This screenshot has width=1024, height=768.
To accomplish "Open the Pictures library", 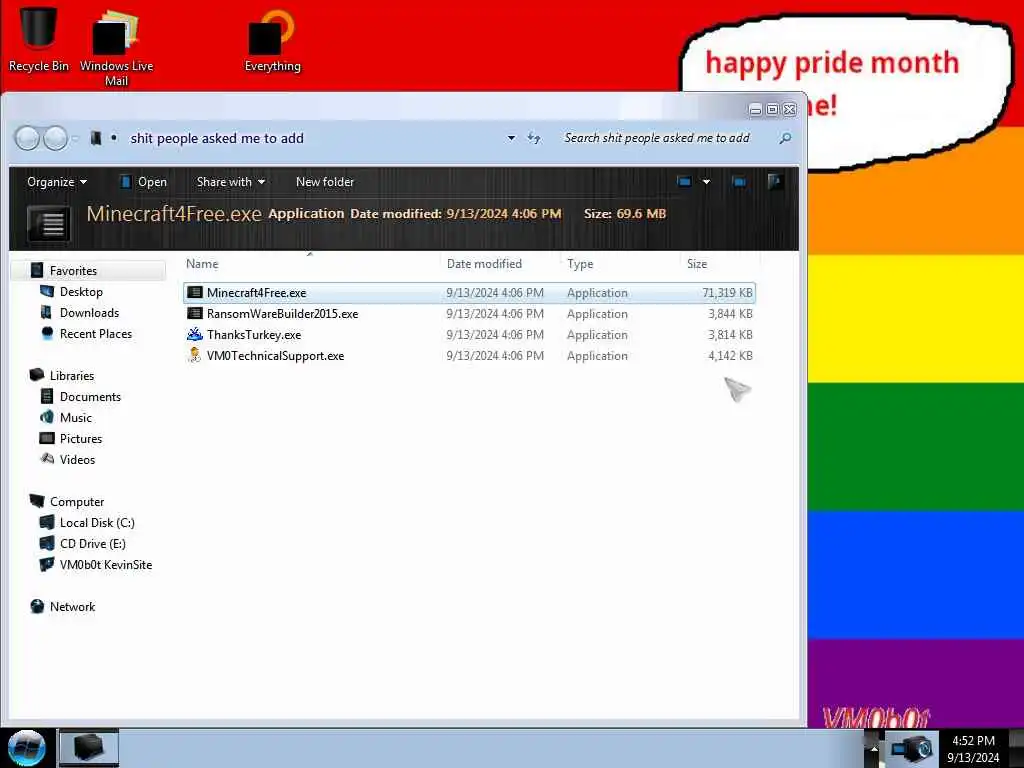I will pos(81,438).
